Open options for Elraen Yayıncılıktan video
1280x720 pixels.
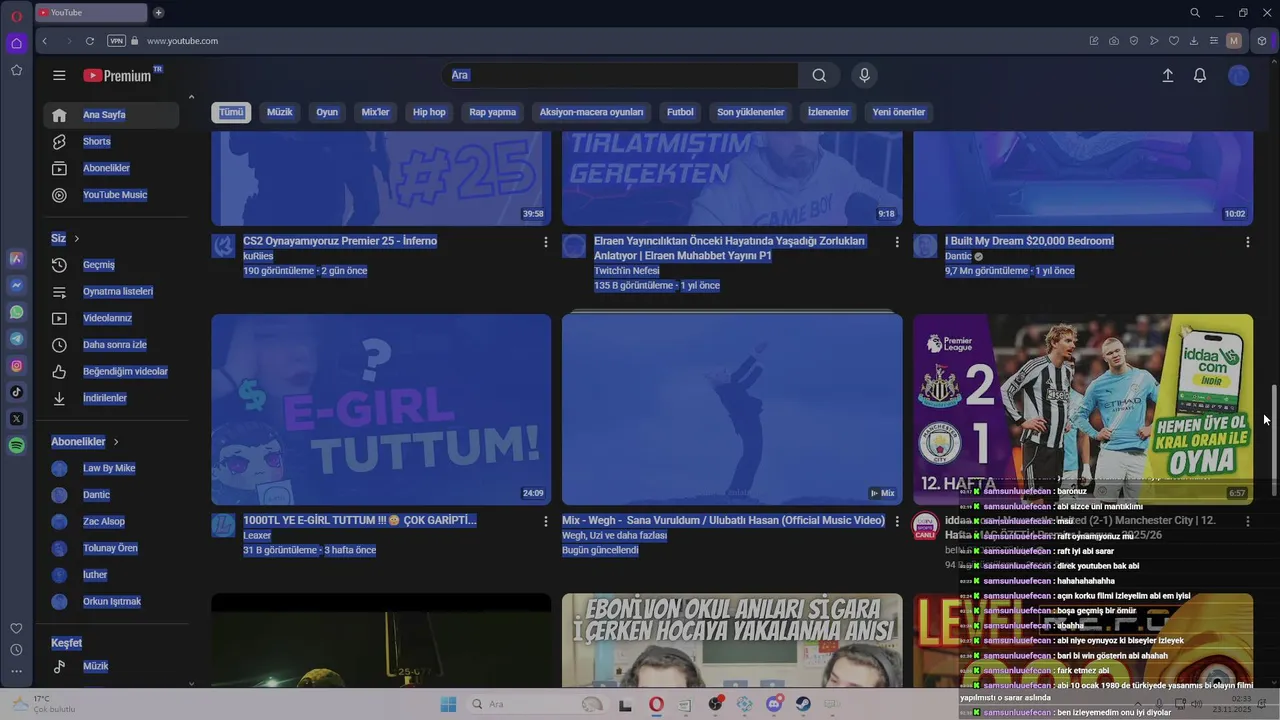tap(896, 242)
